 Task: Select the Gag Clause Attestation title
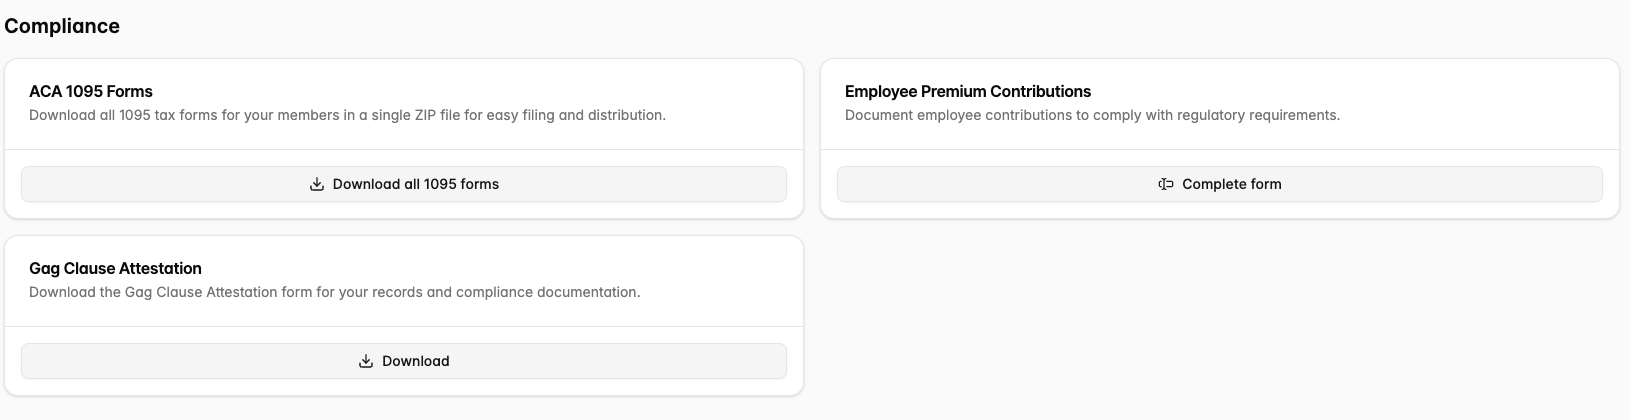pyautogui.click(x=115, y=268)
